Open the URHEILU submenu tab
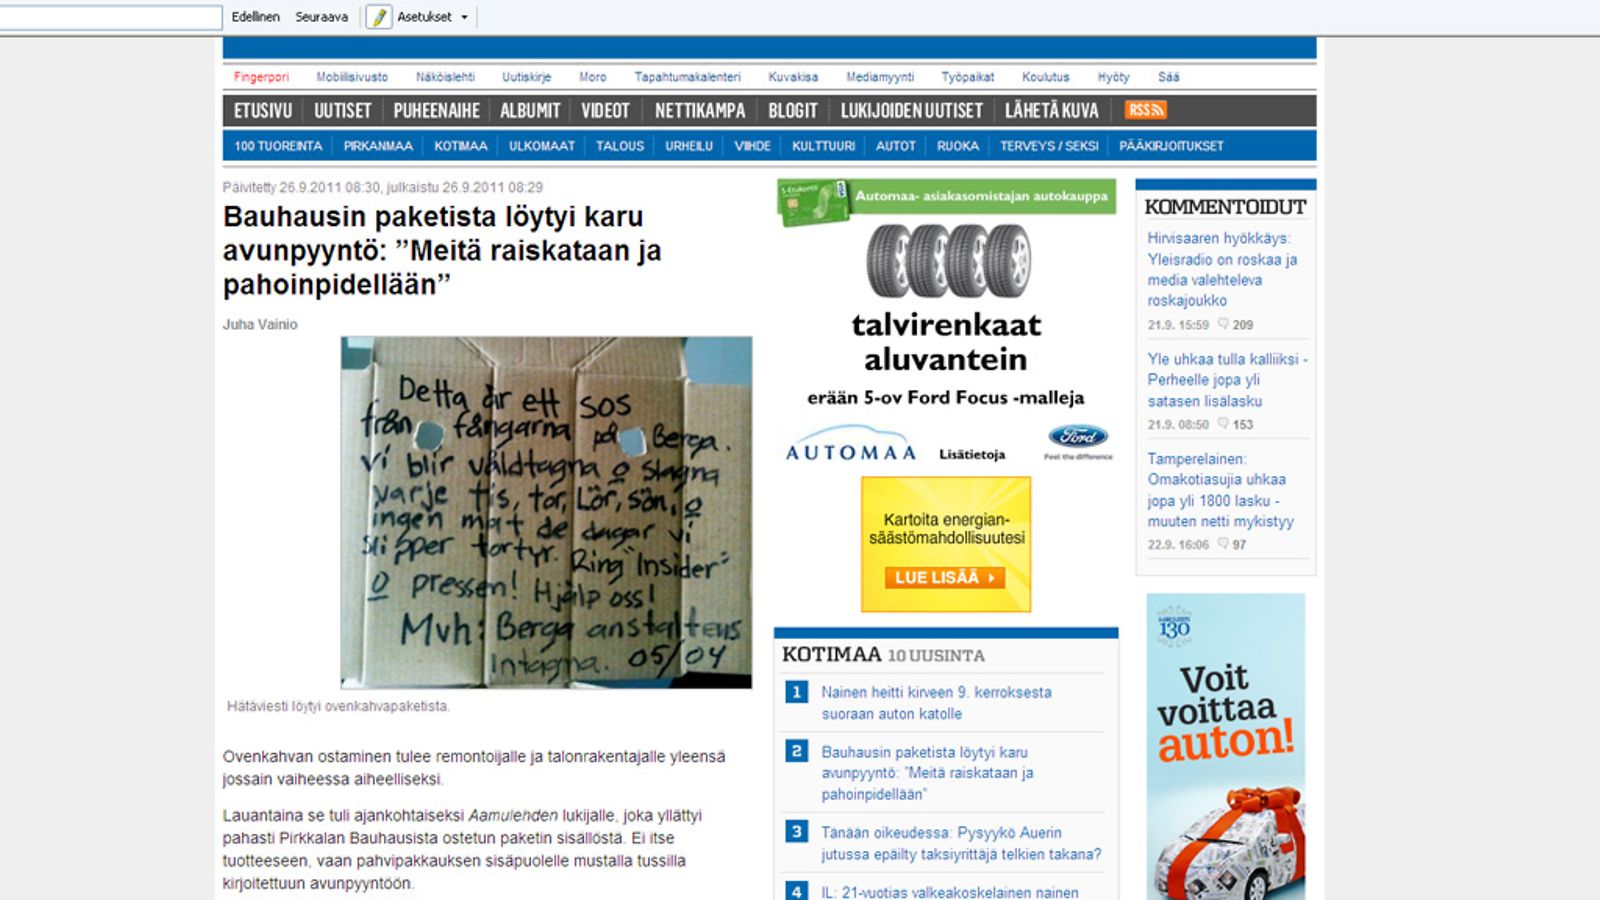This screenshot has width=1600, height=900. coord(689,146)
